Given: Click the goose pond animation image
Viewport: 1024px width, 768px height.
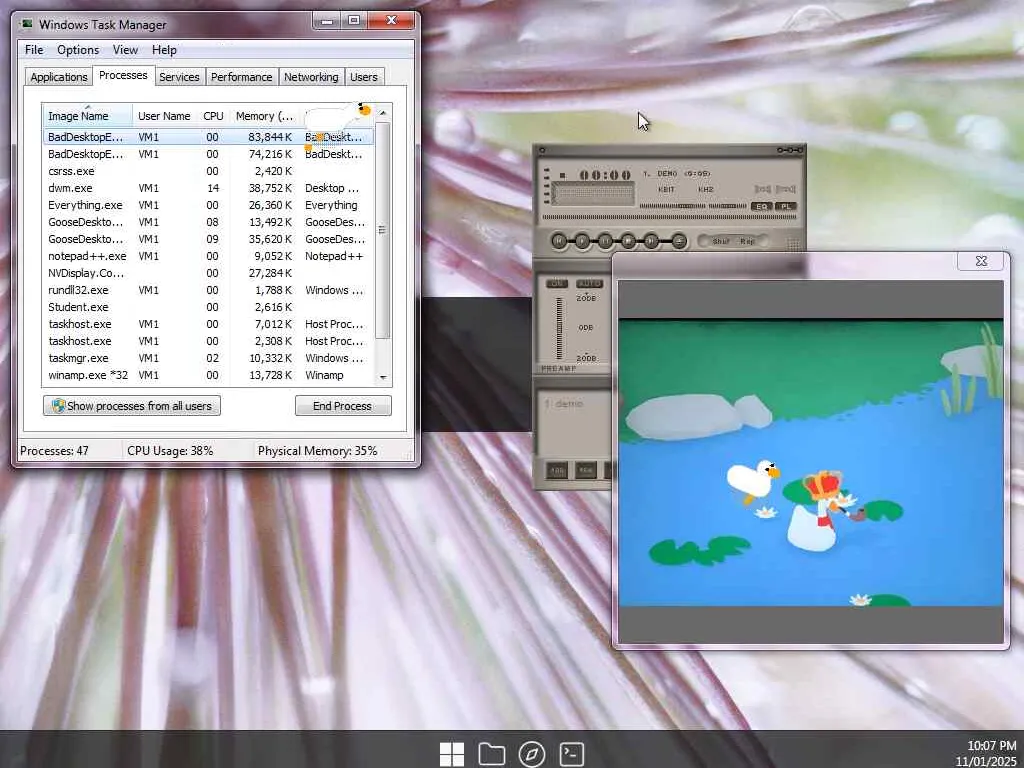Looking at the screenshot, I should [810, 462].
